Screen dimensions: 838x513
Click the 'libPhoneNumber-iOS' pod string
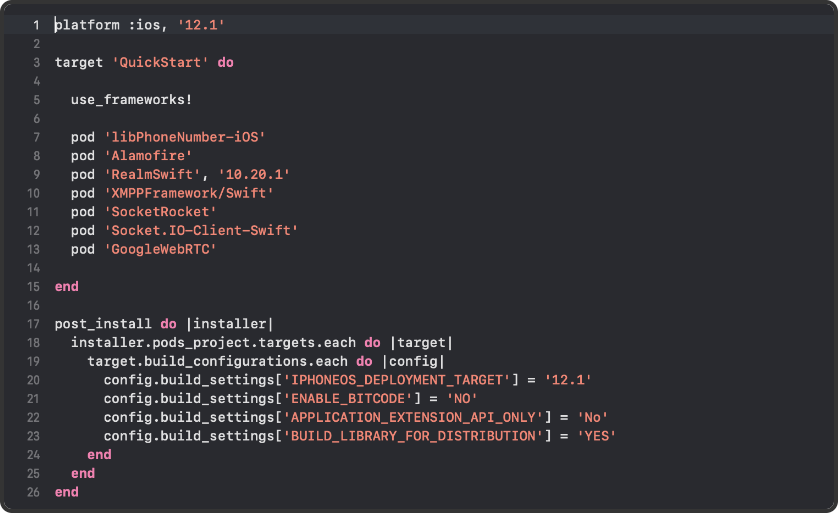click(184, 137)
